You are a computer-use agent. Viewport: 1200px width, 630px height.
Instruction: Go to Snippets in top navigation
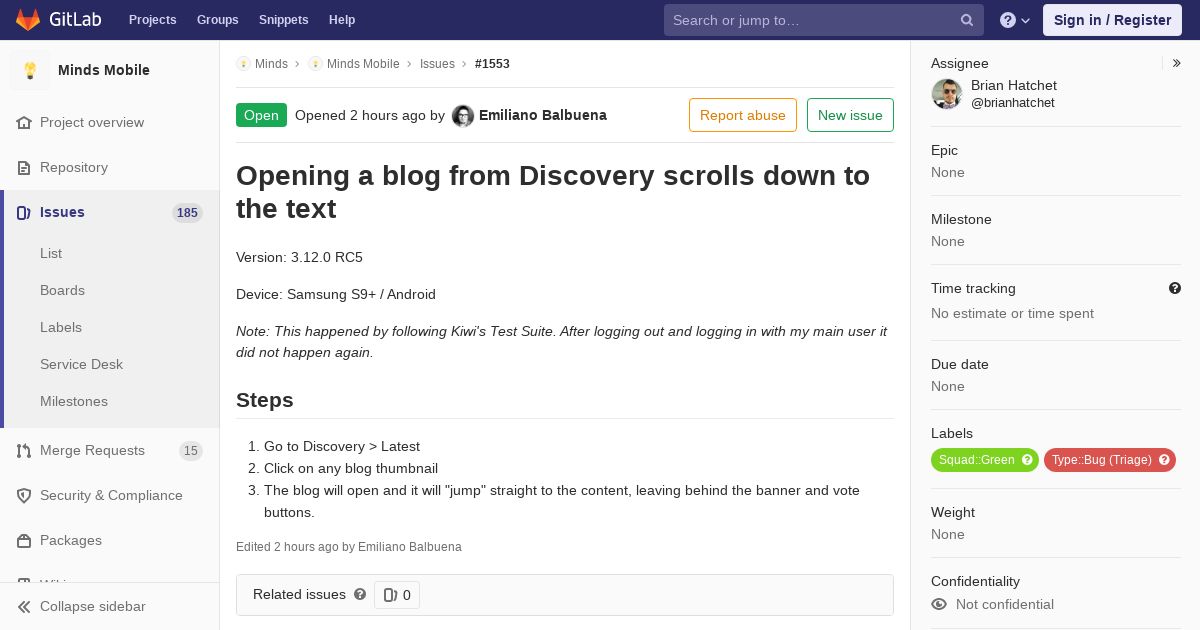click(x=283, y=20)
